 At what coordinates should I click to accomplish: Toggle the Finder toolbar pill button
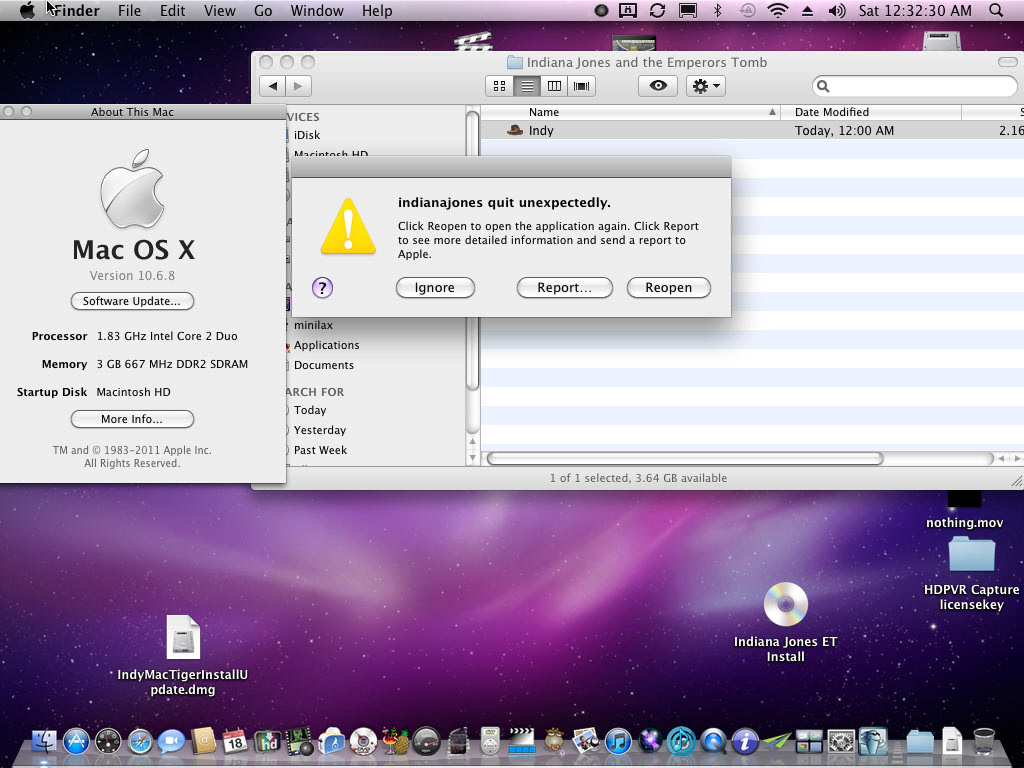point(1008,62)
